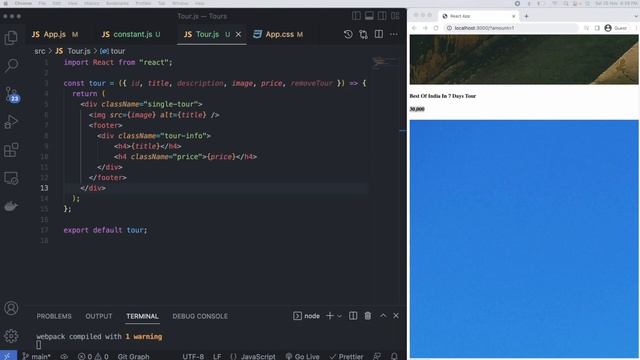
Task: Click the large blue tour image
Action: coord(524,239)
